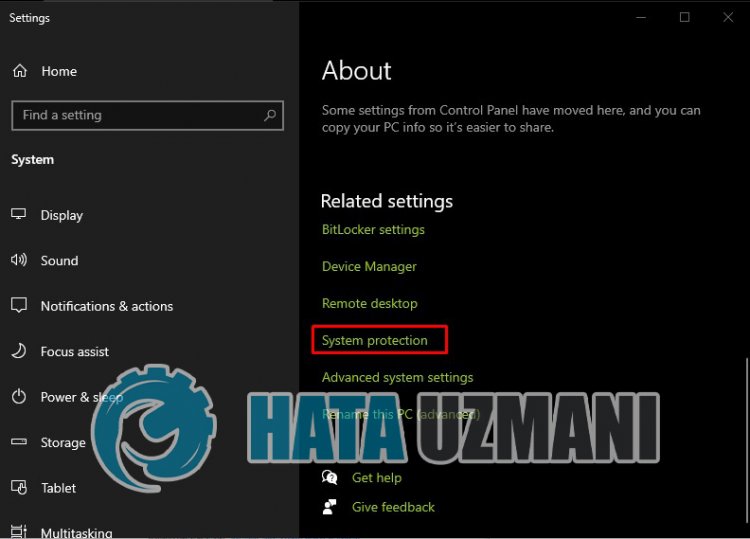Image resolution: width=750 pixels, height=539 pixels.
Task: Select the Sound speaker icon
Action: [x=19, y=260]
